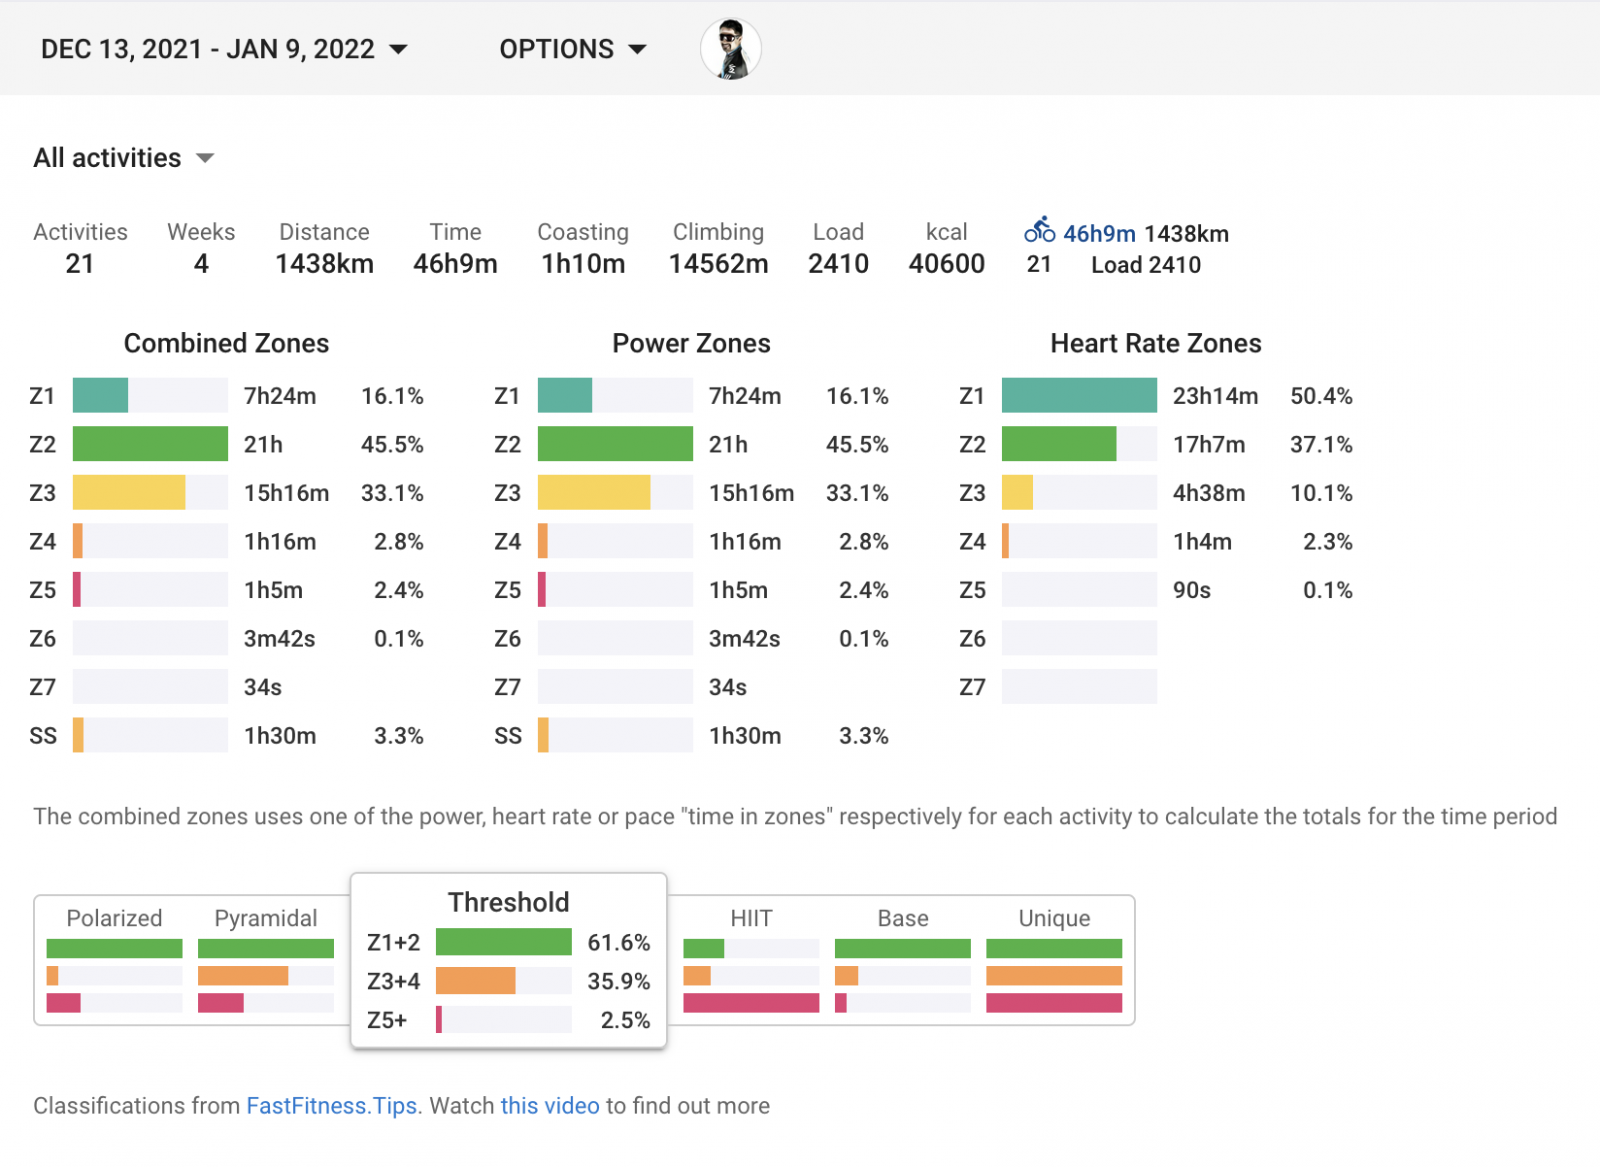
Task: Click the blue cycling ride icon
Action: pos(1039,231)
